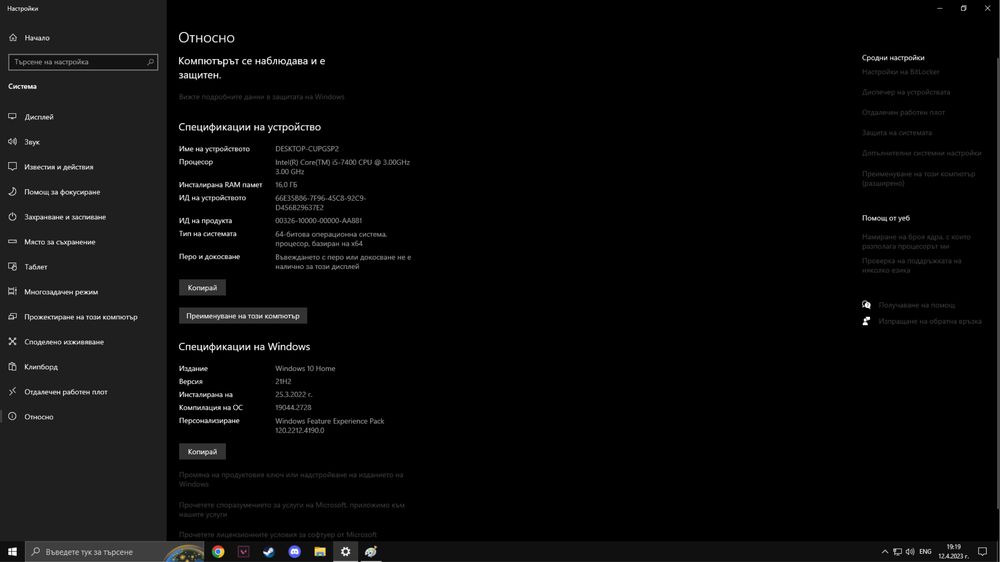Open Защита на системата link
Image resolution: width=1000 pixels, height=562 pixels.
click(897, 133)
